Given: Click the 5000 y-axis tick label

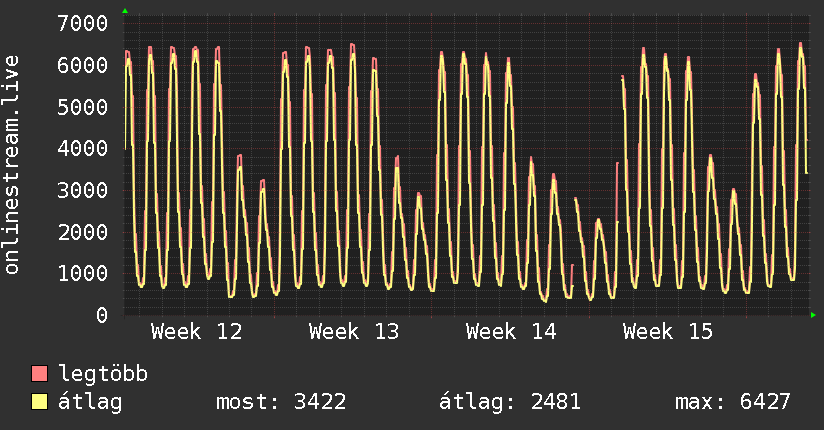Looking at the screenshot, I should click(x=83, y=107).
